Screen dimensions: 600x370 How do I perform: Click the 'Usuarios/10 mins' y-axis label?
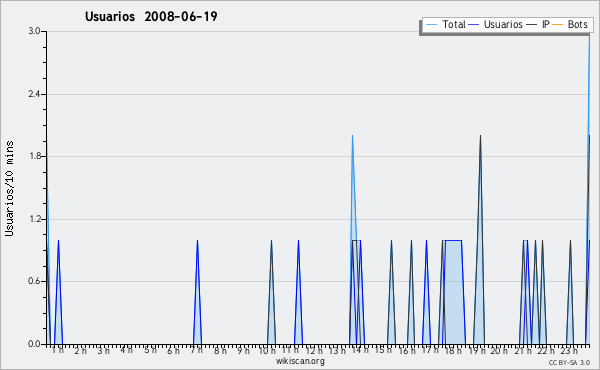pos(9,188)
